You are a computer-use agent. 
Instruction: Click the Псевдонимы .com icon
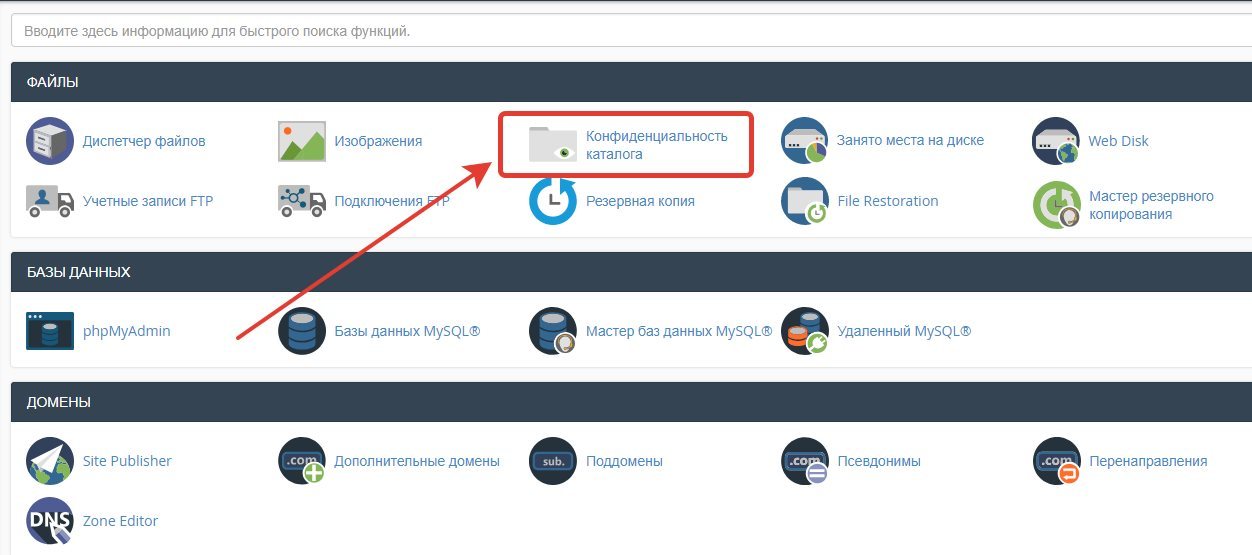click(x=805, y=461)
